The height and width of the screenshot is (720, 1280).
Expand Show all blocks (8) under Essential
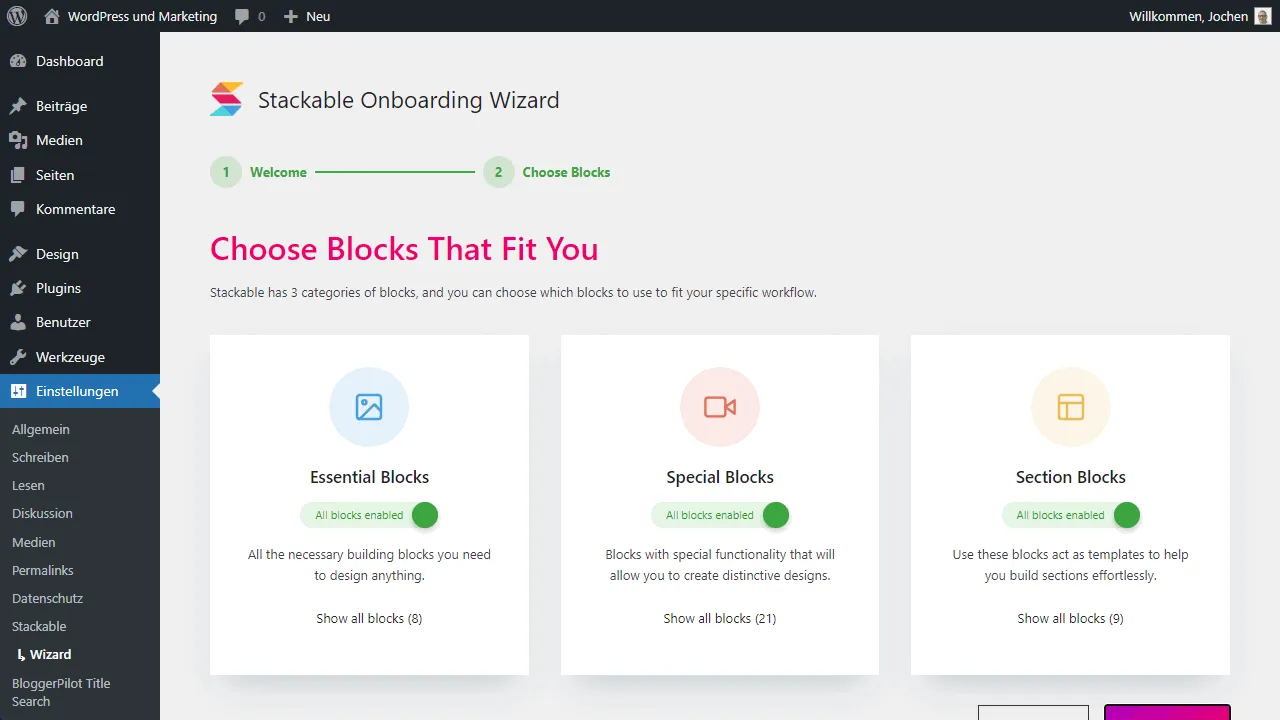point(369,618)
